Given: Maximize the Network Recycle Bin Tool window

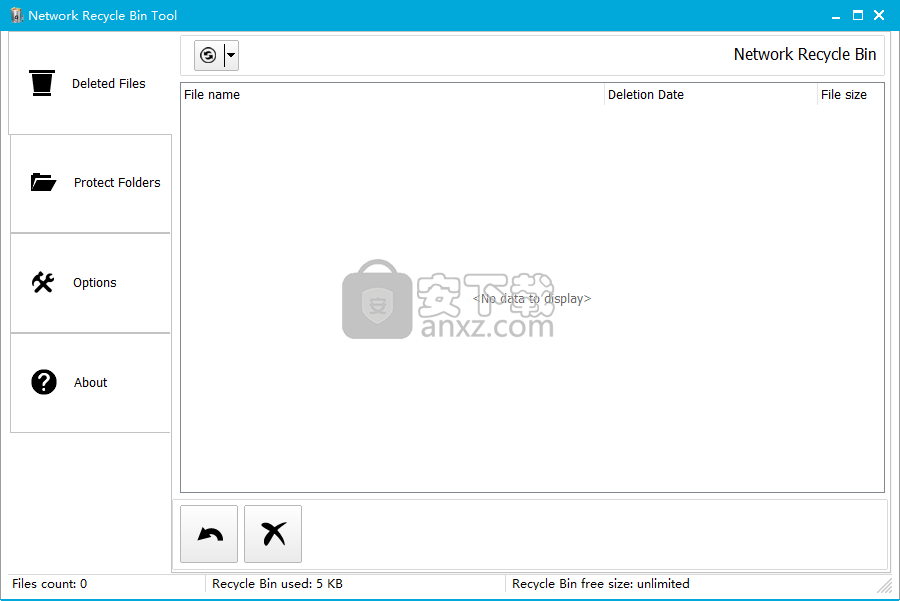Looking at the screenshot, I should point(858,15).
